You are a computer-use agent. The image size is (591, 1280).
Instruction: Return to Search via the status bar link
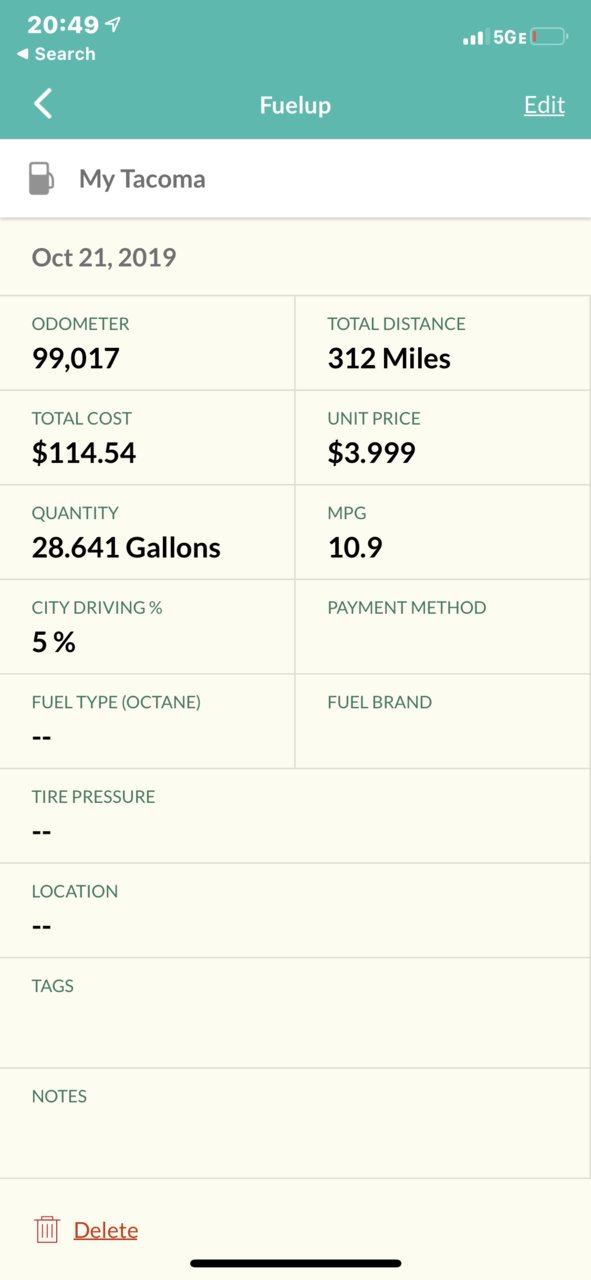pyautogui.click(x=57, y=54)
